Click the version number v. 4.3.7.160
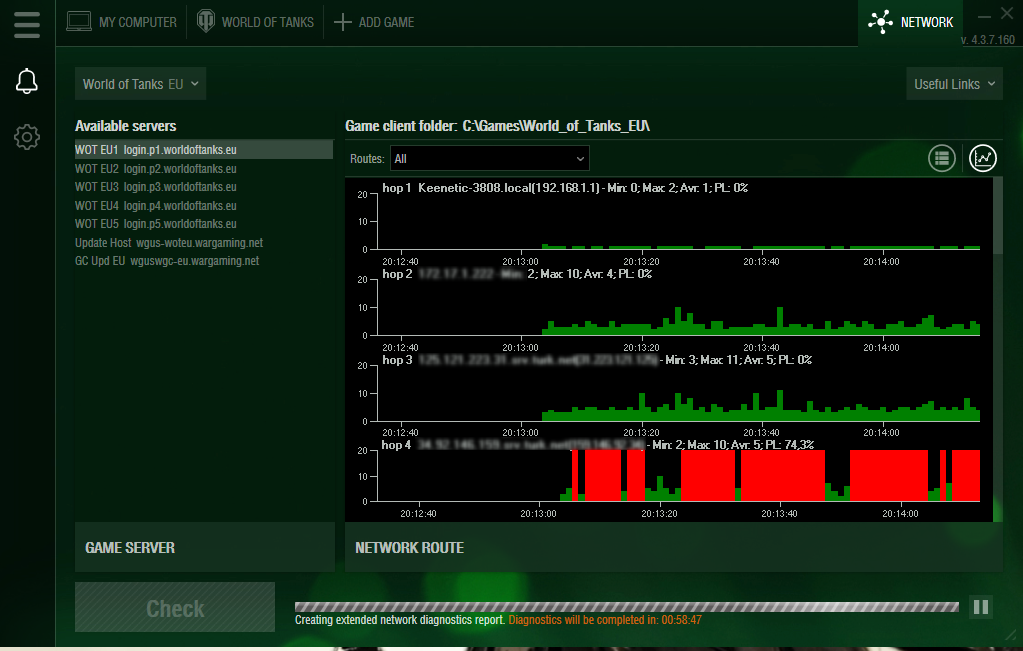 (988, 40)
